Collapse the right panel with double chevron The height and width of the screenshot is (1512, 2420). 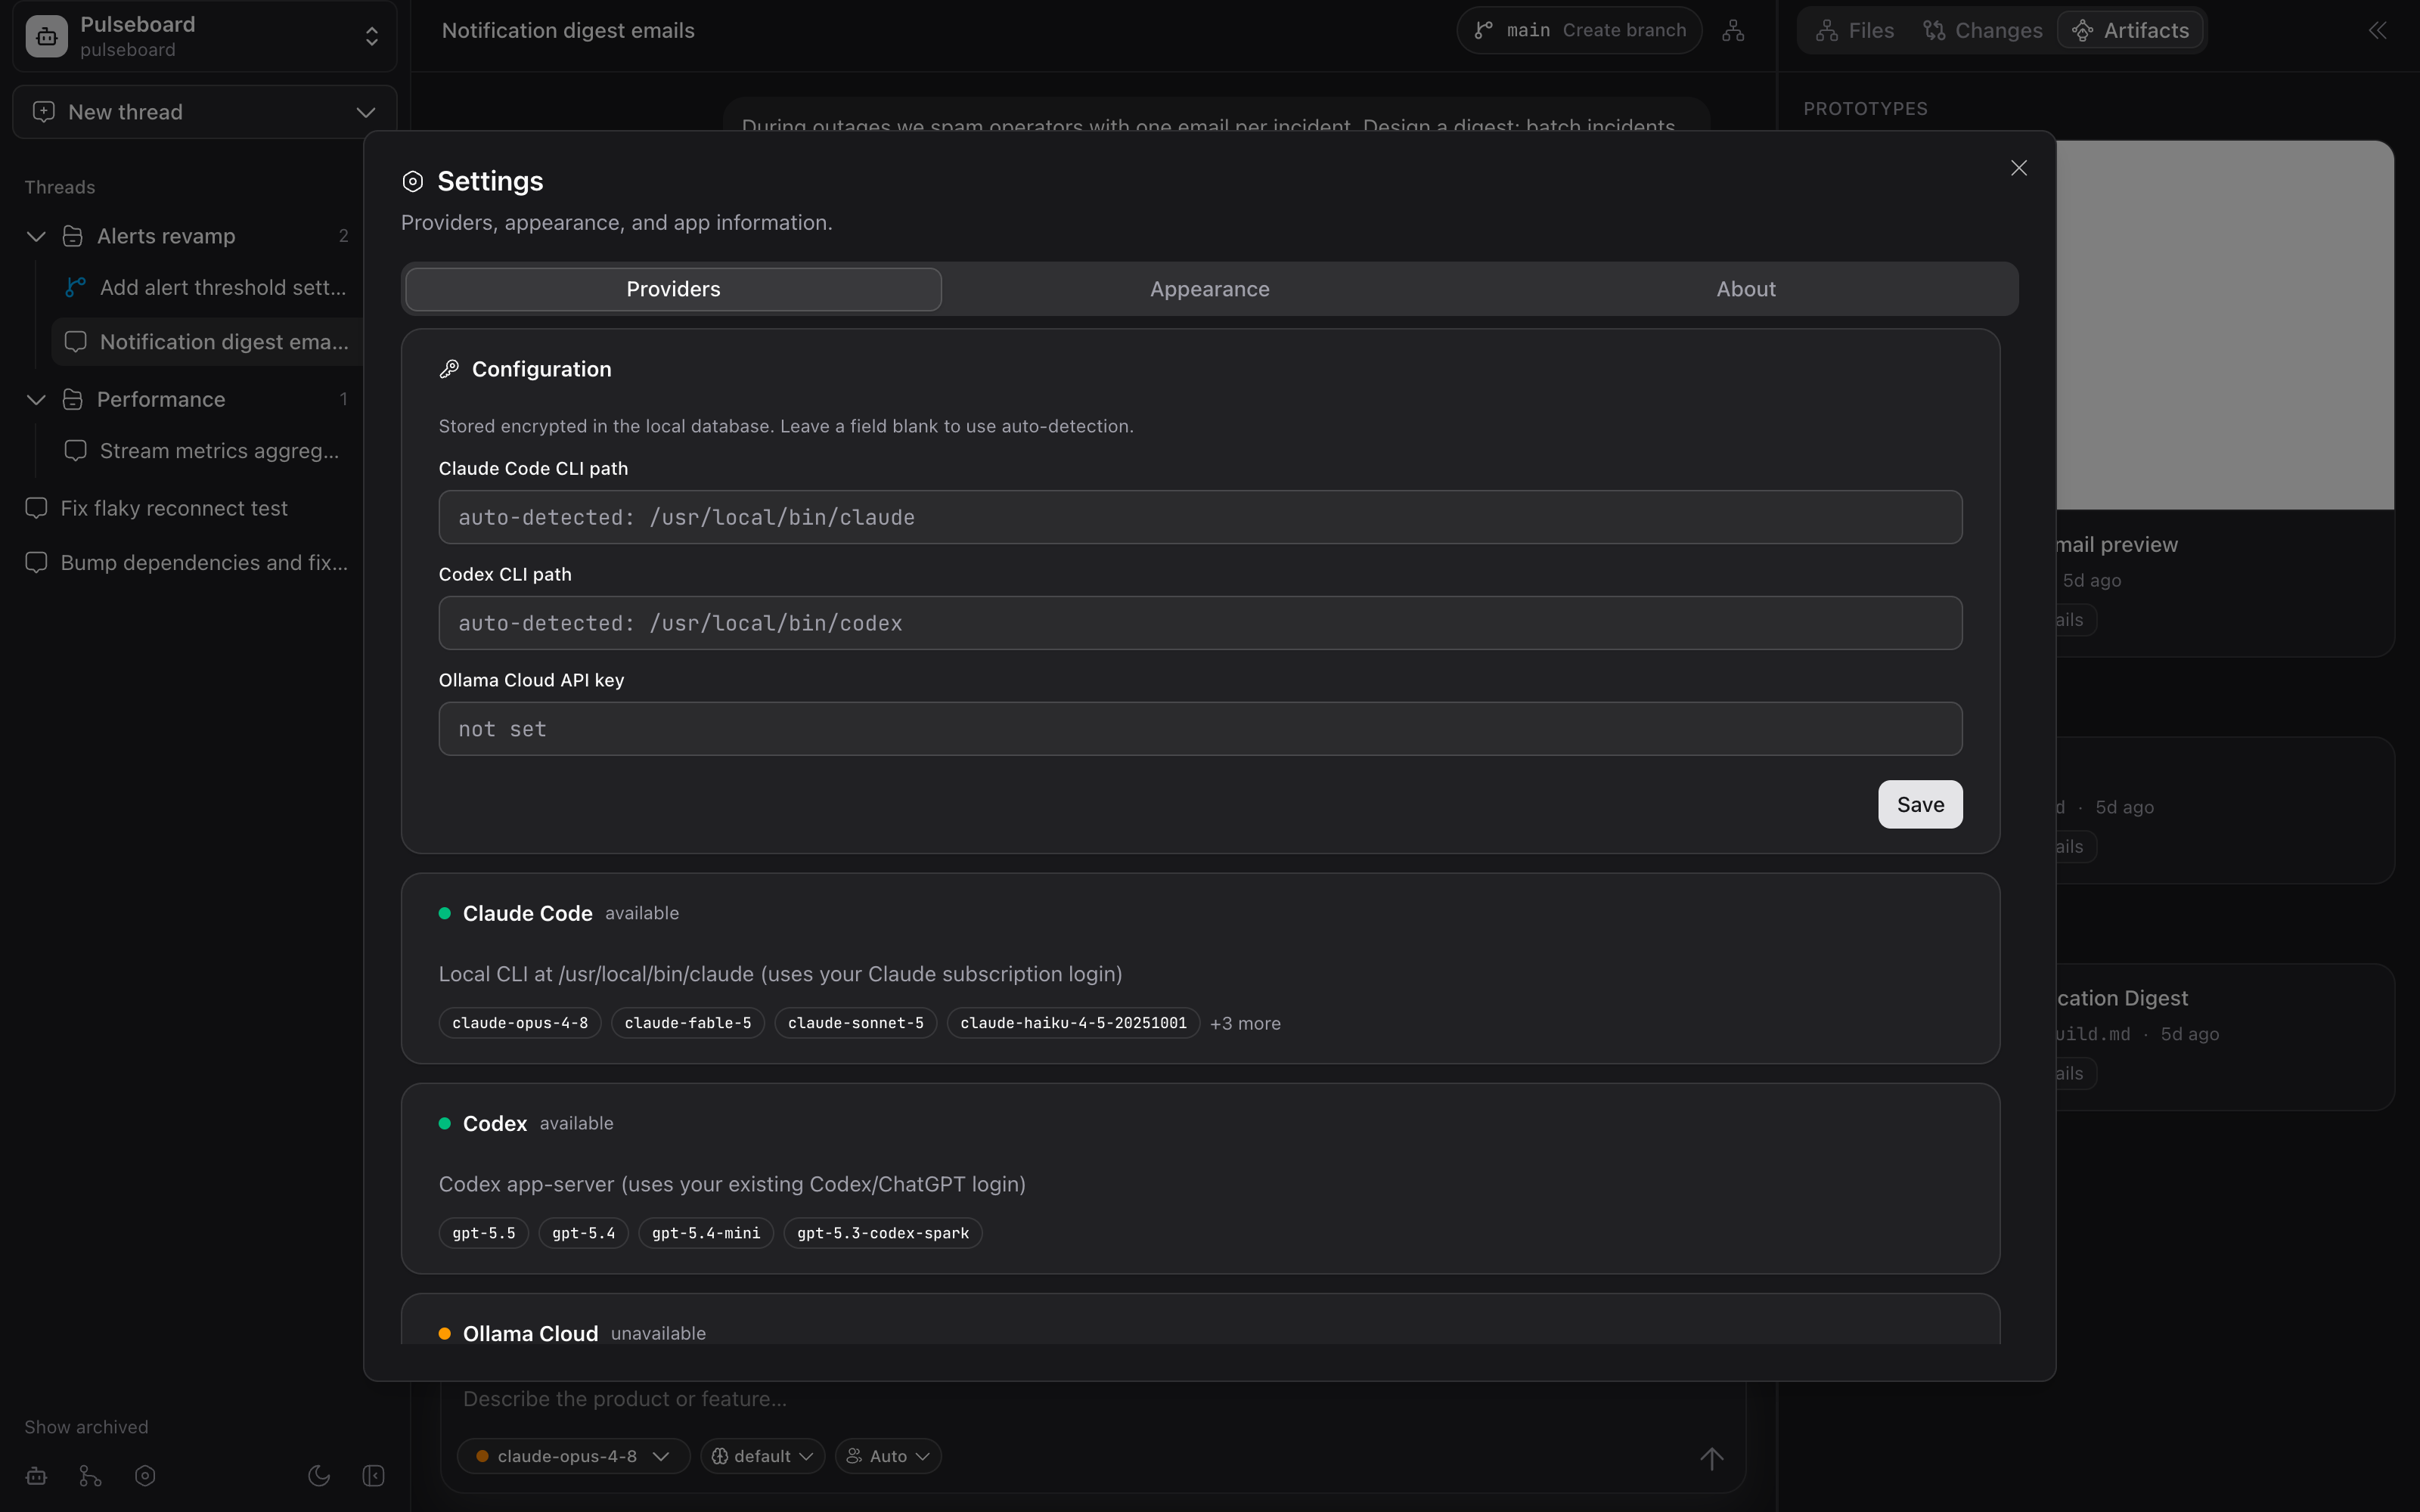[2378, 31]
